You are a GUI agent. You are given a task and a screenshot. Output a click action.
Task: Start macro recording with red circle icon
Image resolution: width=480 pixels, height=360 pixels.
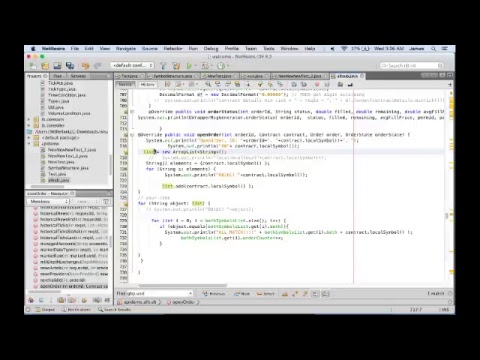[x=317, y=85]
